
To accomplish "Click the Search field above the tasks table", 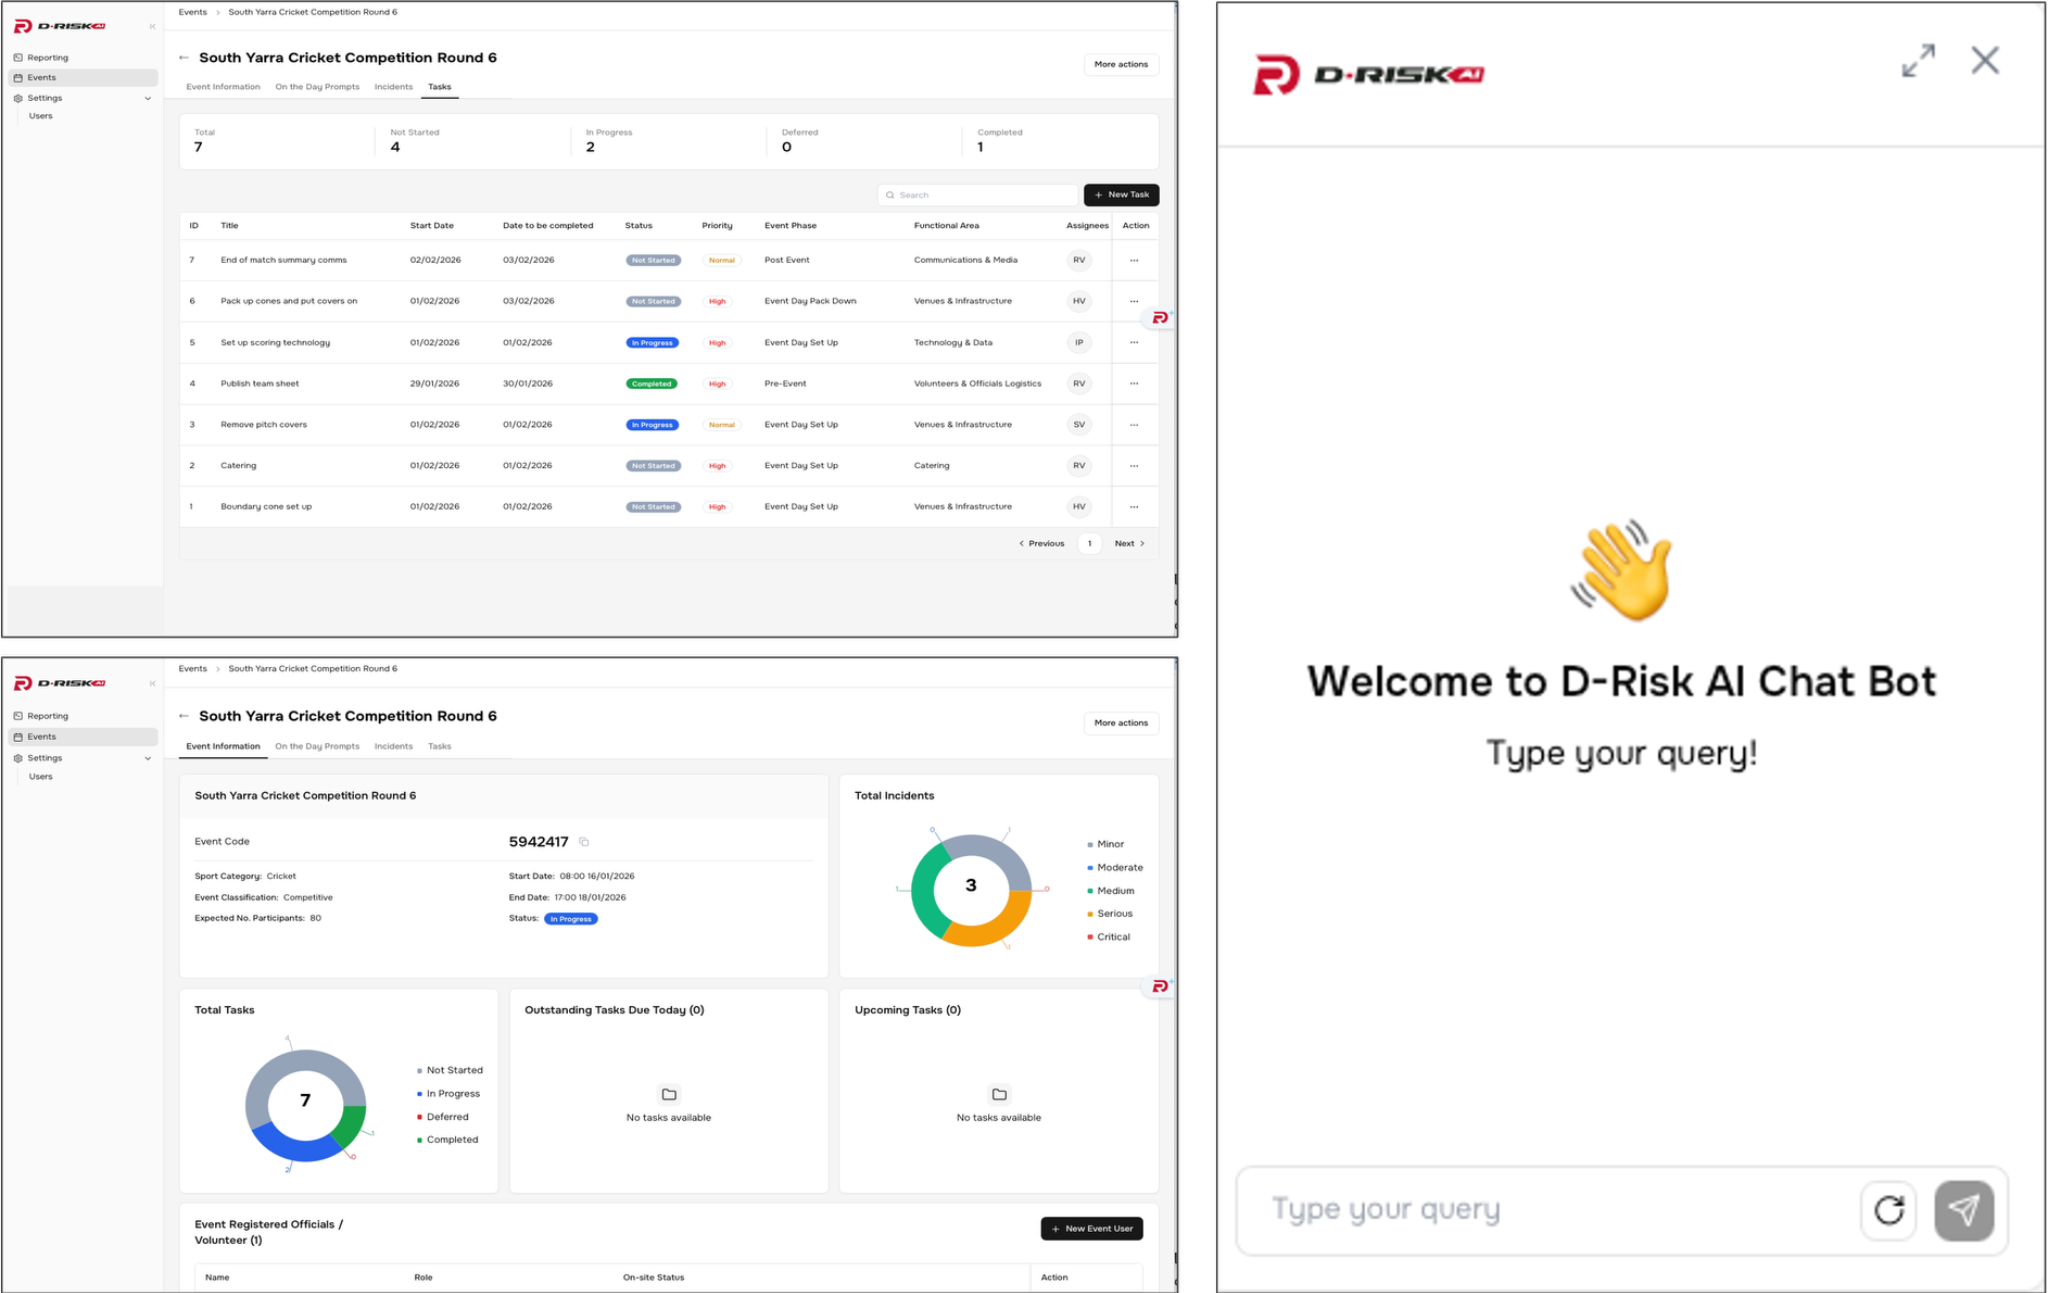I will pyautogui.click(x=978, y=195).
